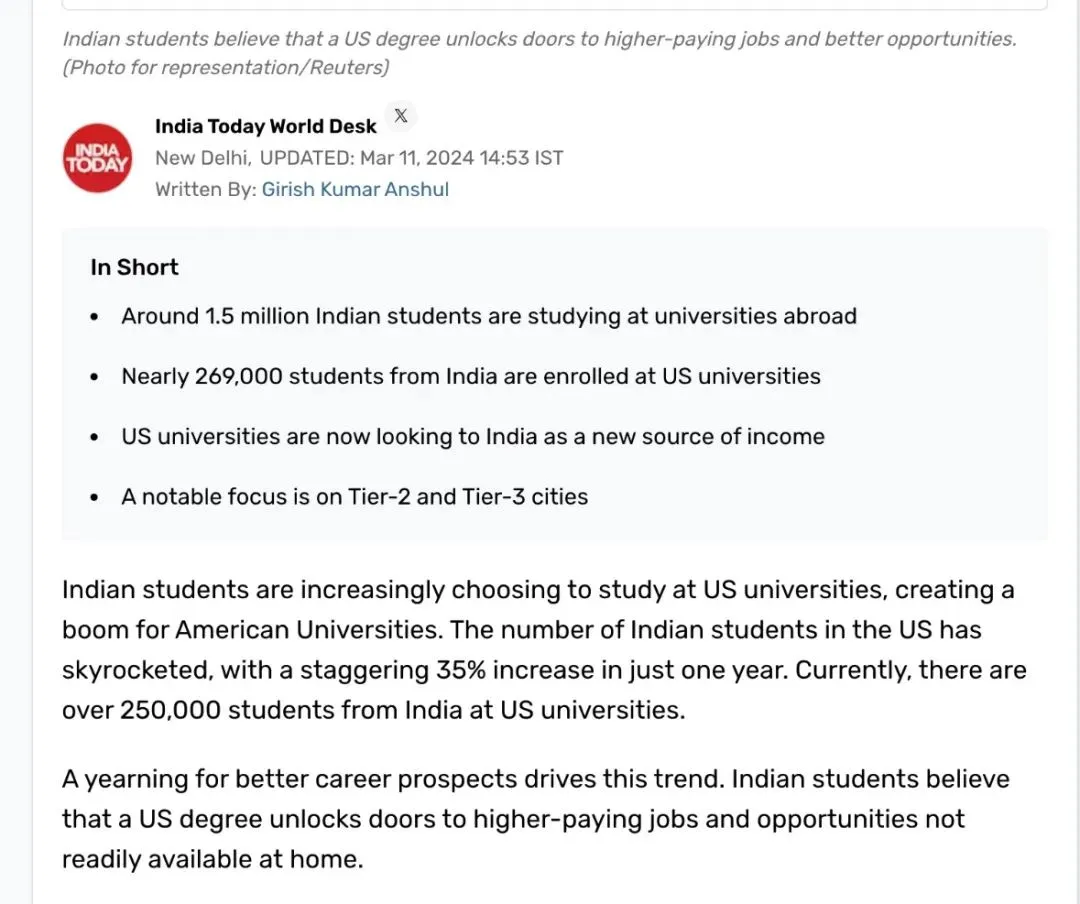Click the paragraph starting Indian students are increasingly
The height and width of the screenshot is (904, 1080).
[544, 650]
